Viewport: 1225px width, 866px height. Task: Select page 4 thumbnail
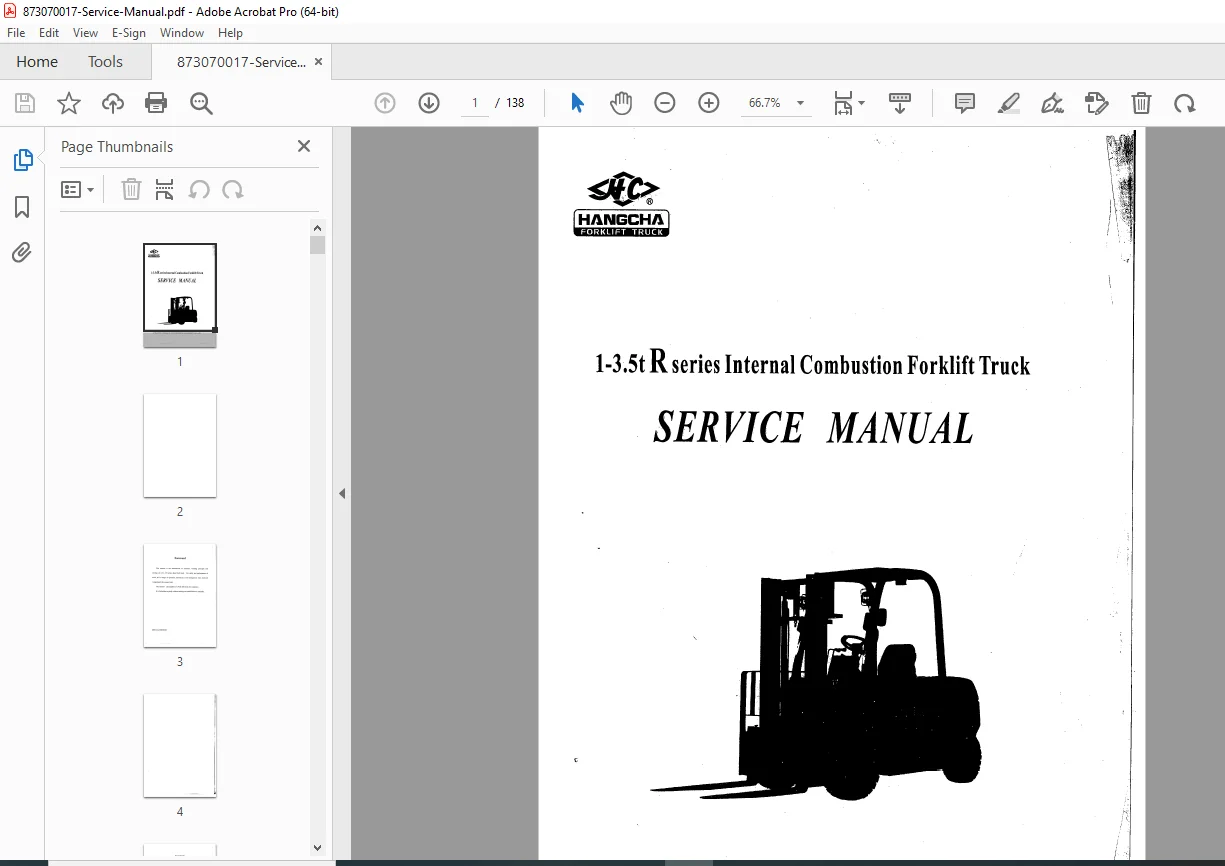[x=180, y=745]
